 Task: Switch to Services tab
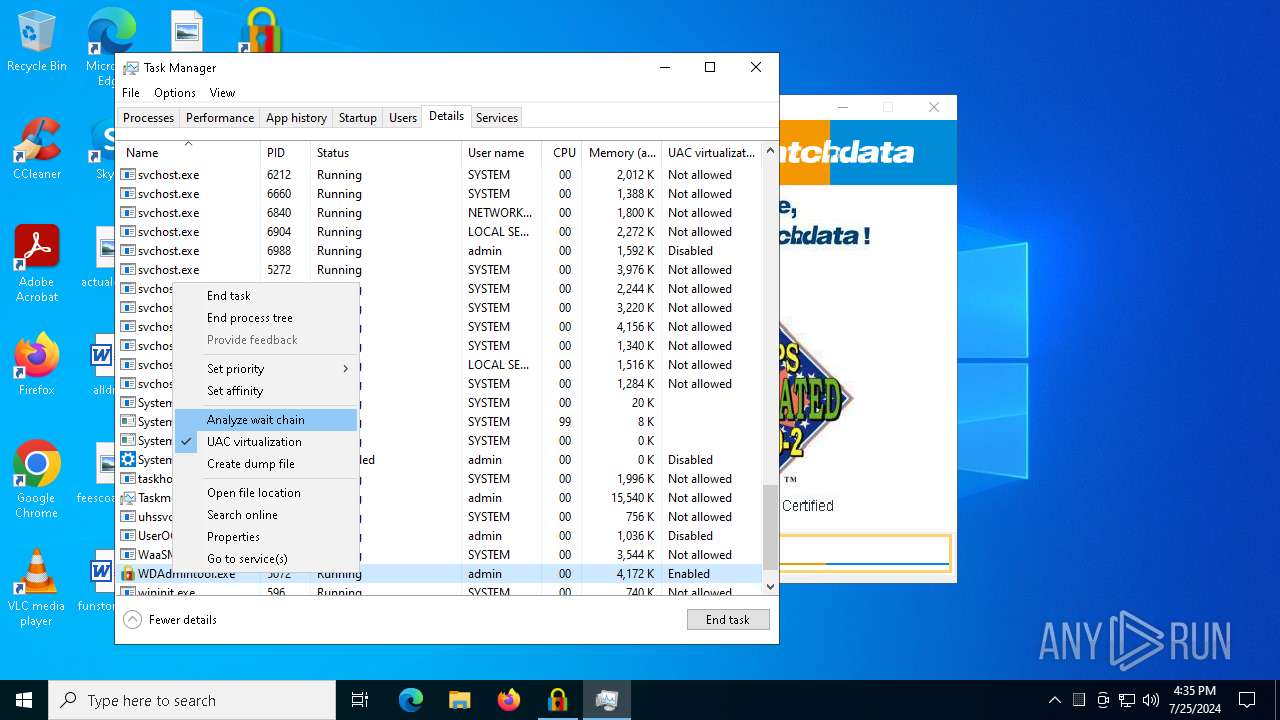[497, 118]
